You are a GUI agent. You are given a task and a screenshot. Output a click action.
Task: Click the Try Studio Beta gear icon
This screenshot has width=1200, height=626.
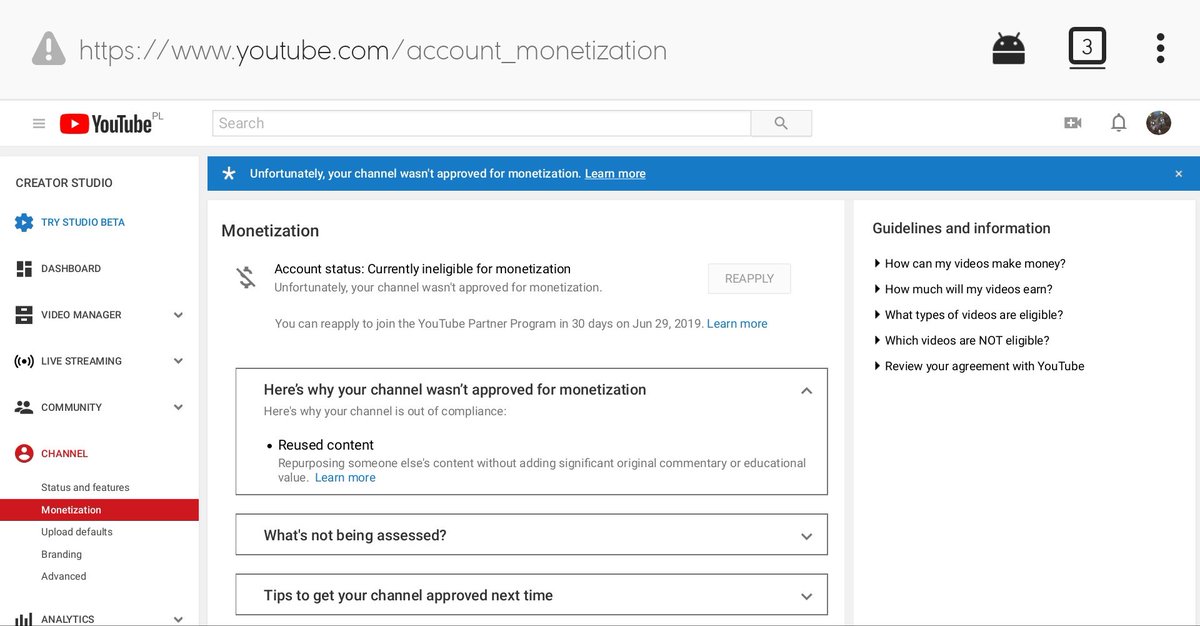pos(24,222)
